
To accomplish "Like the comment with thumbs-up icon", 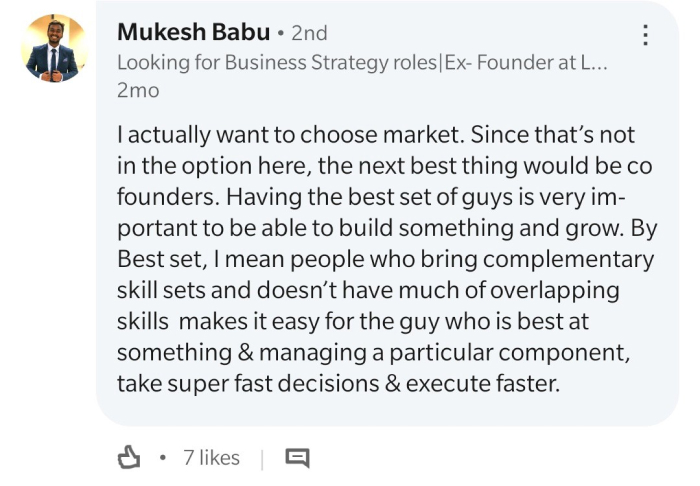I will click(x=129, y=457).
